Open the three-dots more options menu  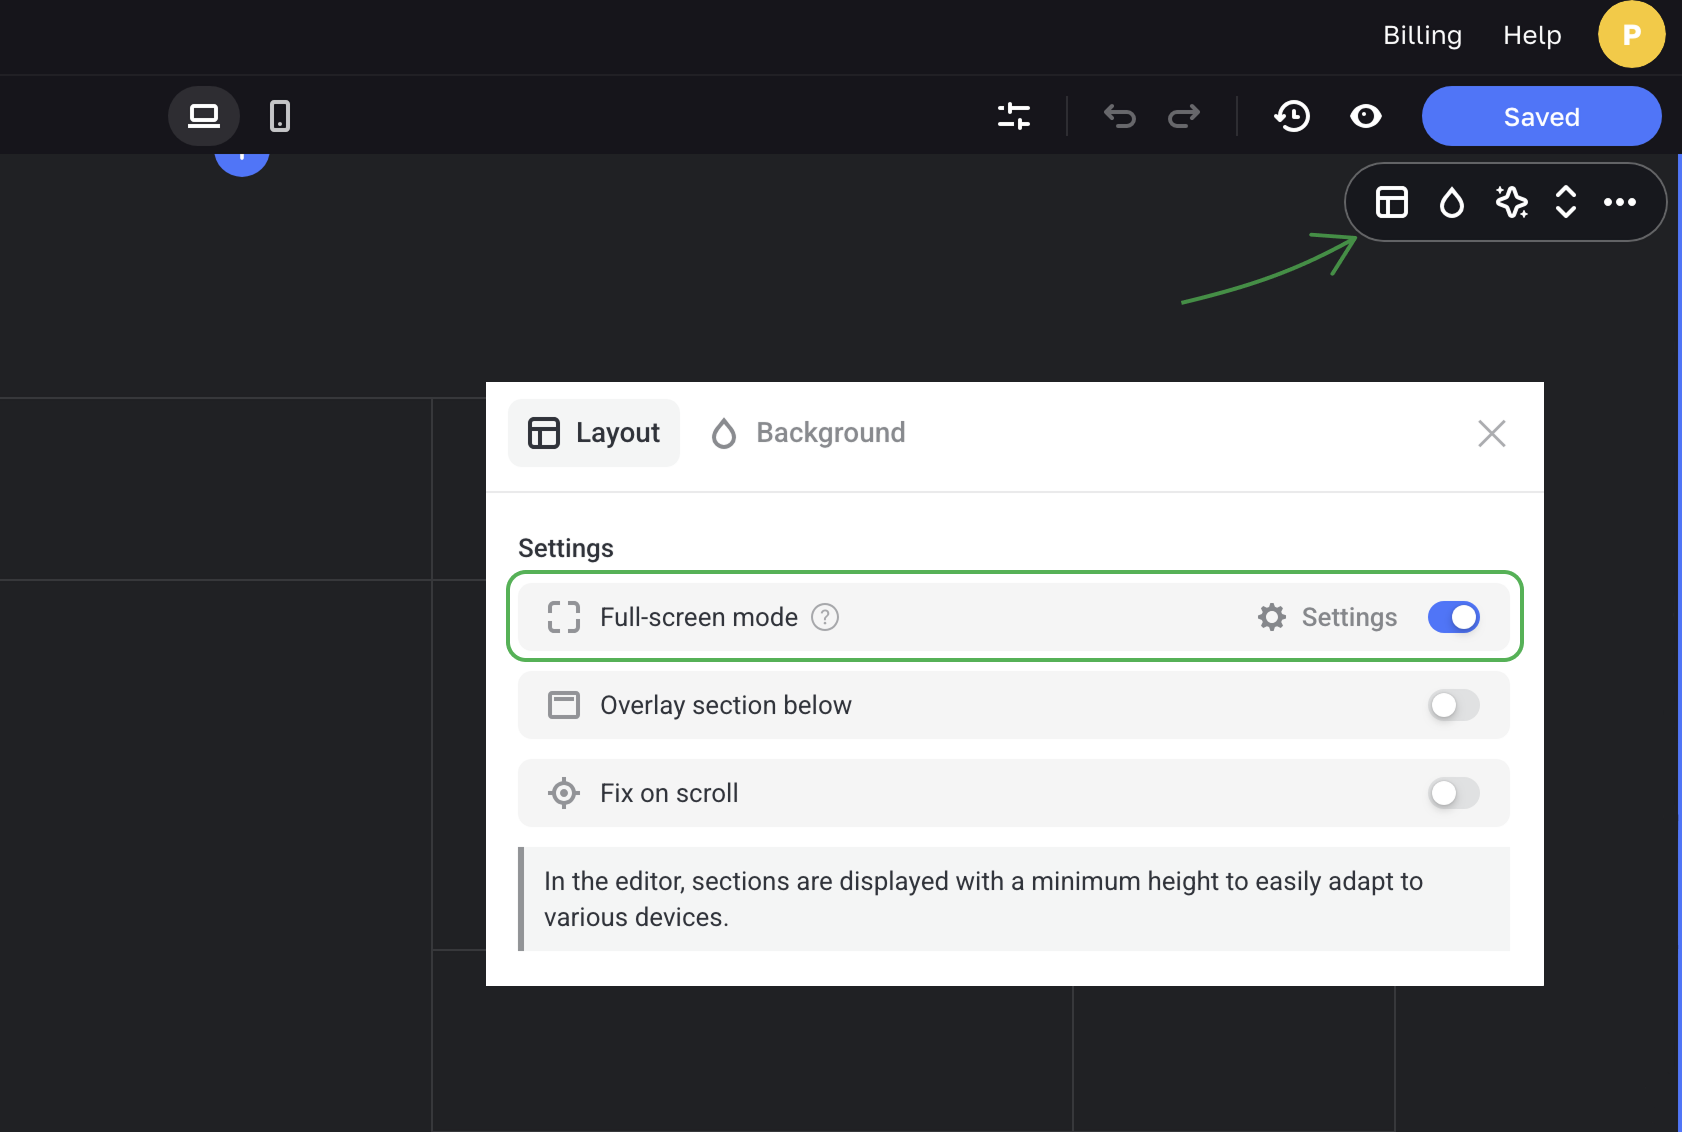(1620, 202)
